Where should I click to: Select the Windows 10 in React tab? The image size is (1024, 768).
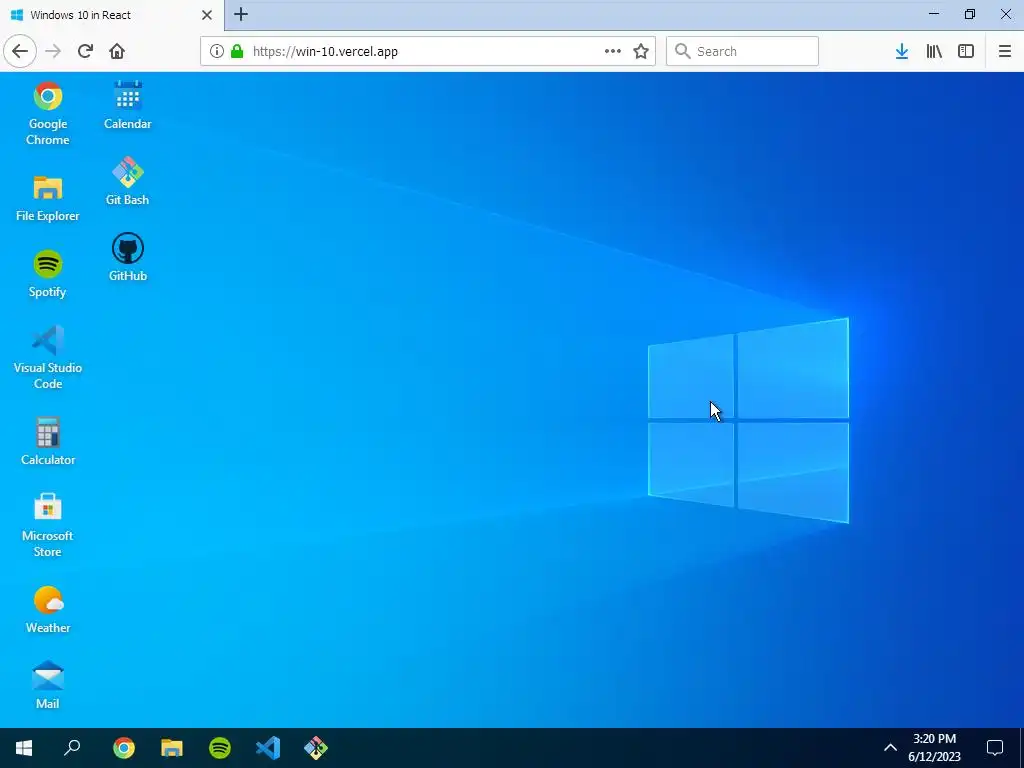[x=112, y=15]
